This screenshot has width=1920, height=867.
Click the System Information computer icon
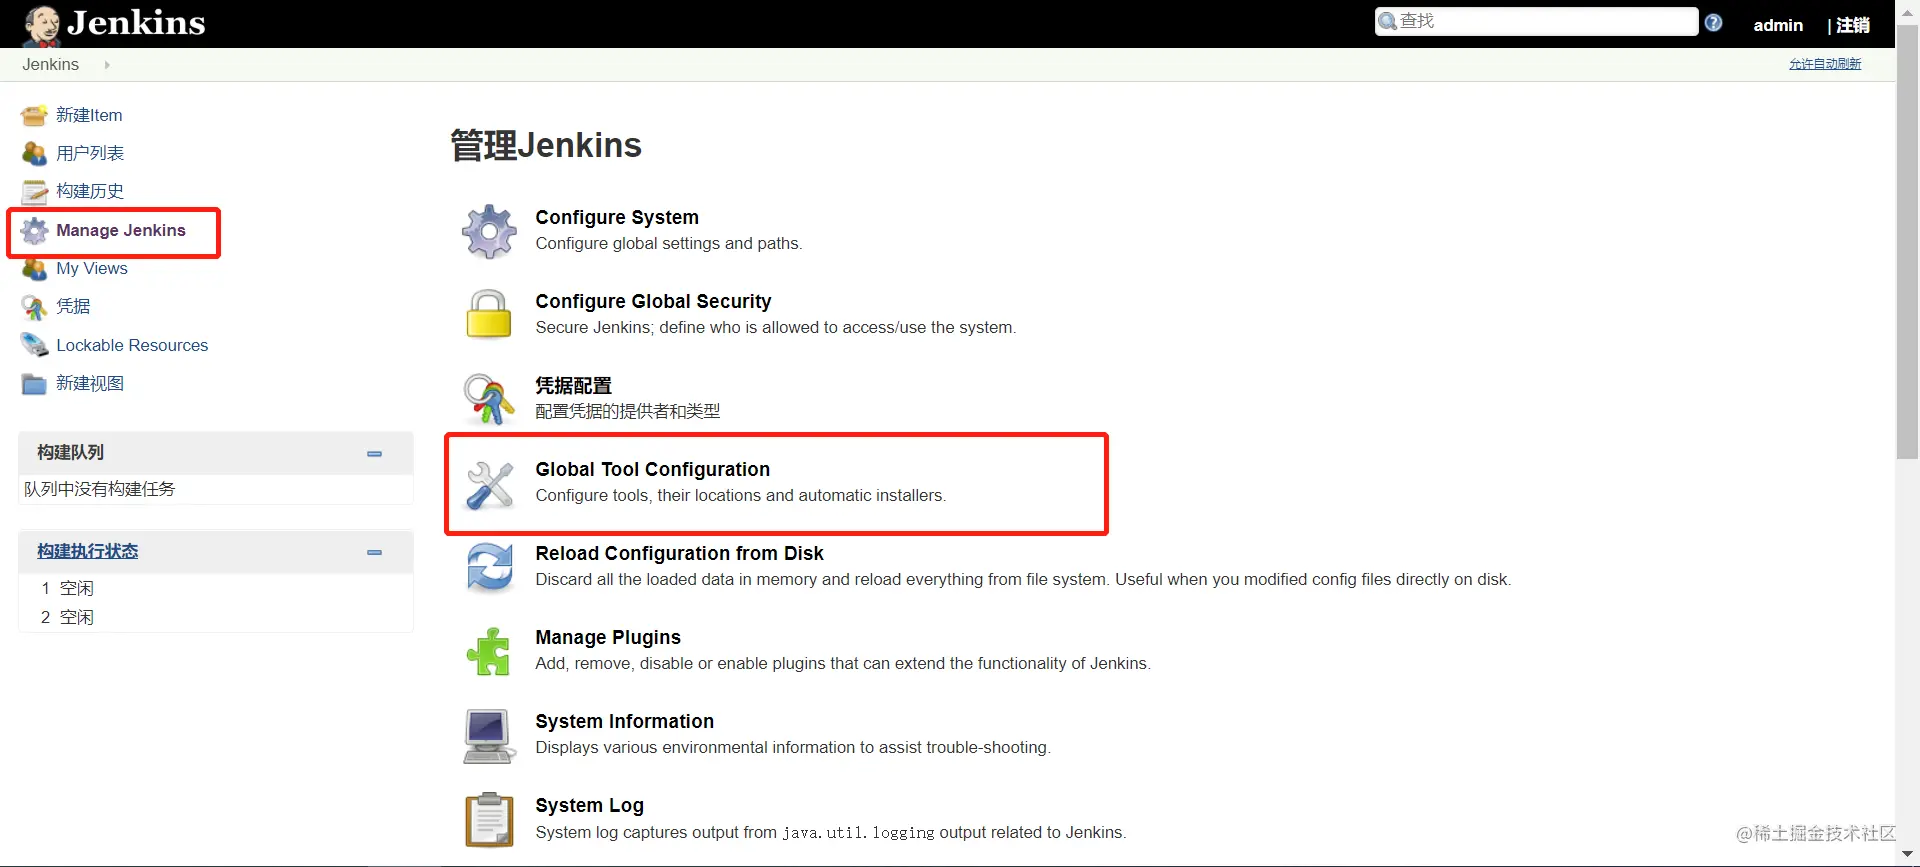(489, 736)
